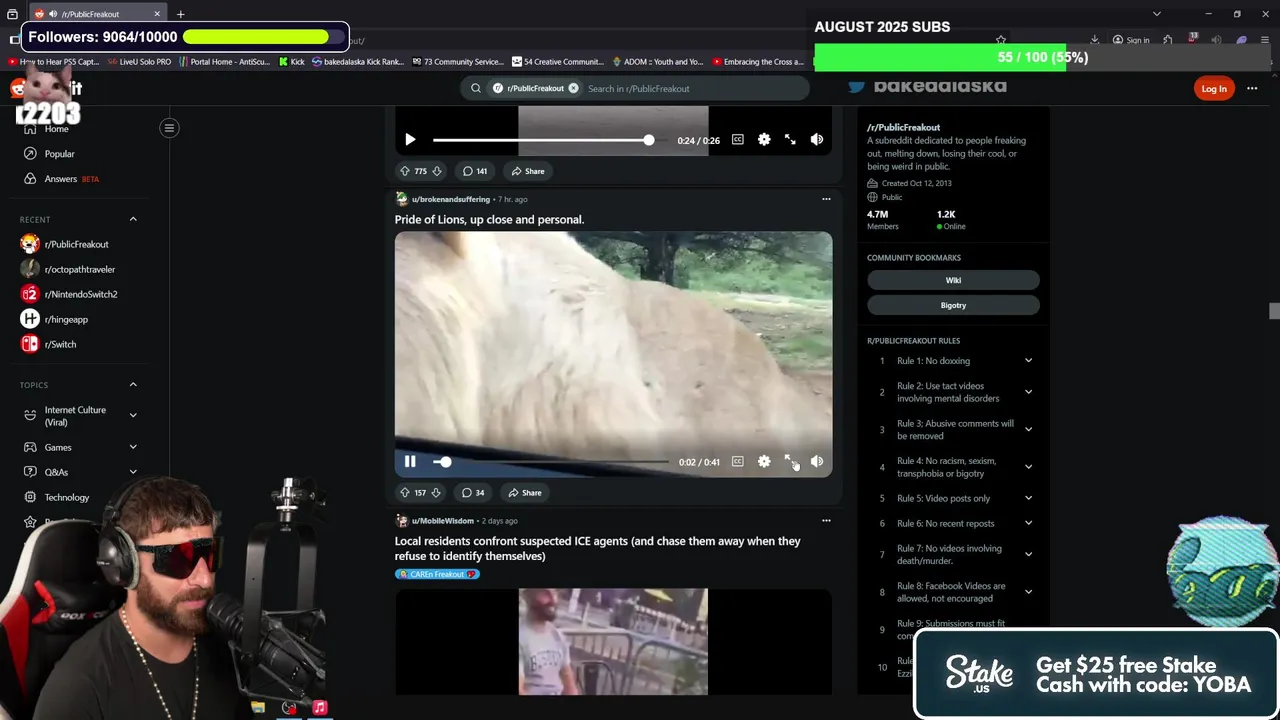Go to Home in sidebar
Image resolution: width=1280 pixels, height=720 pixels.
tap(56, 129)
